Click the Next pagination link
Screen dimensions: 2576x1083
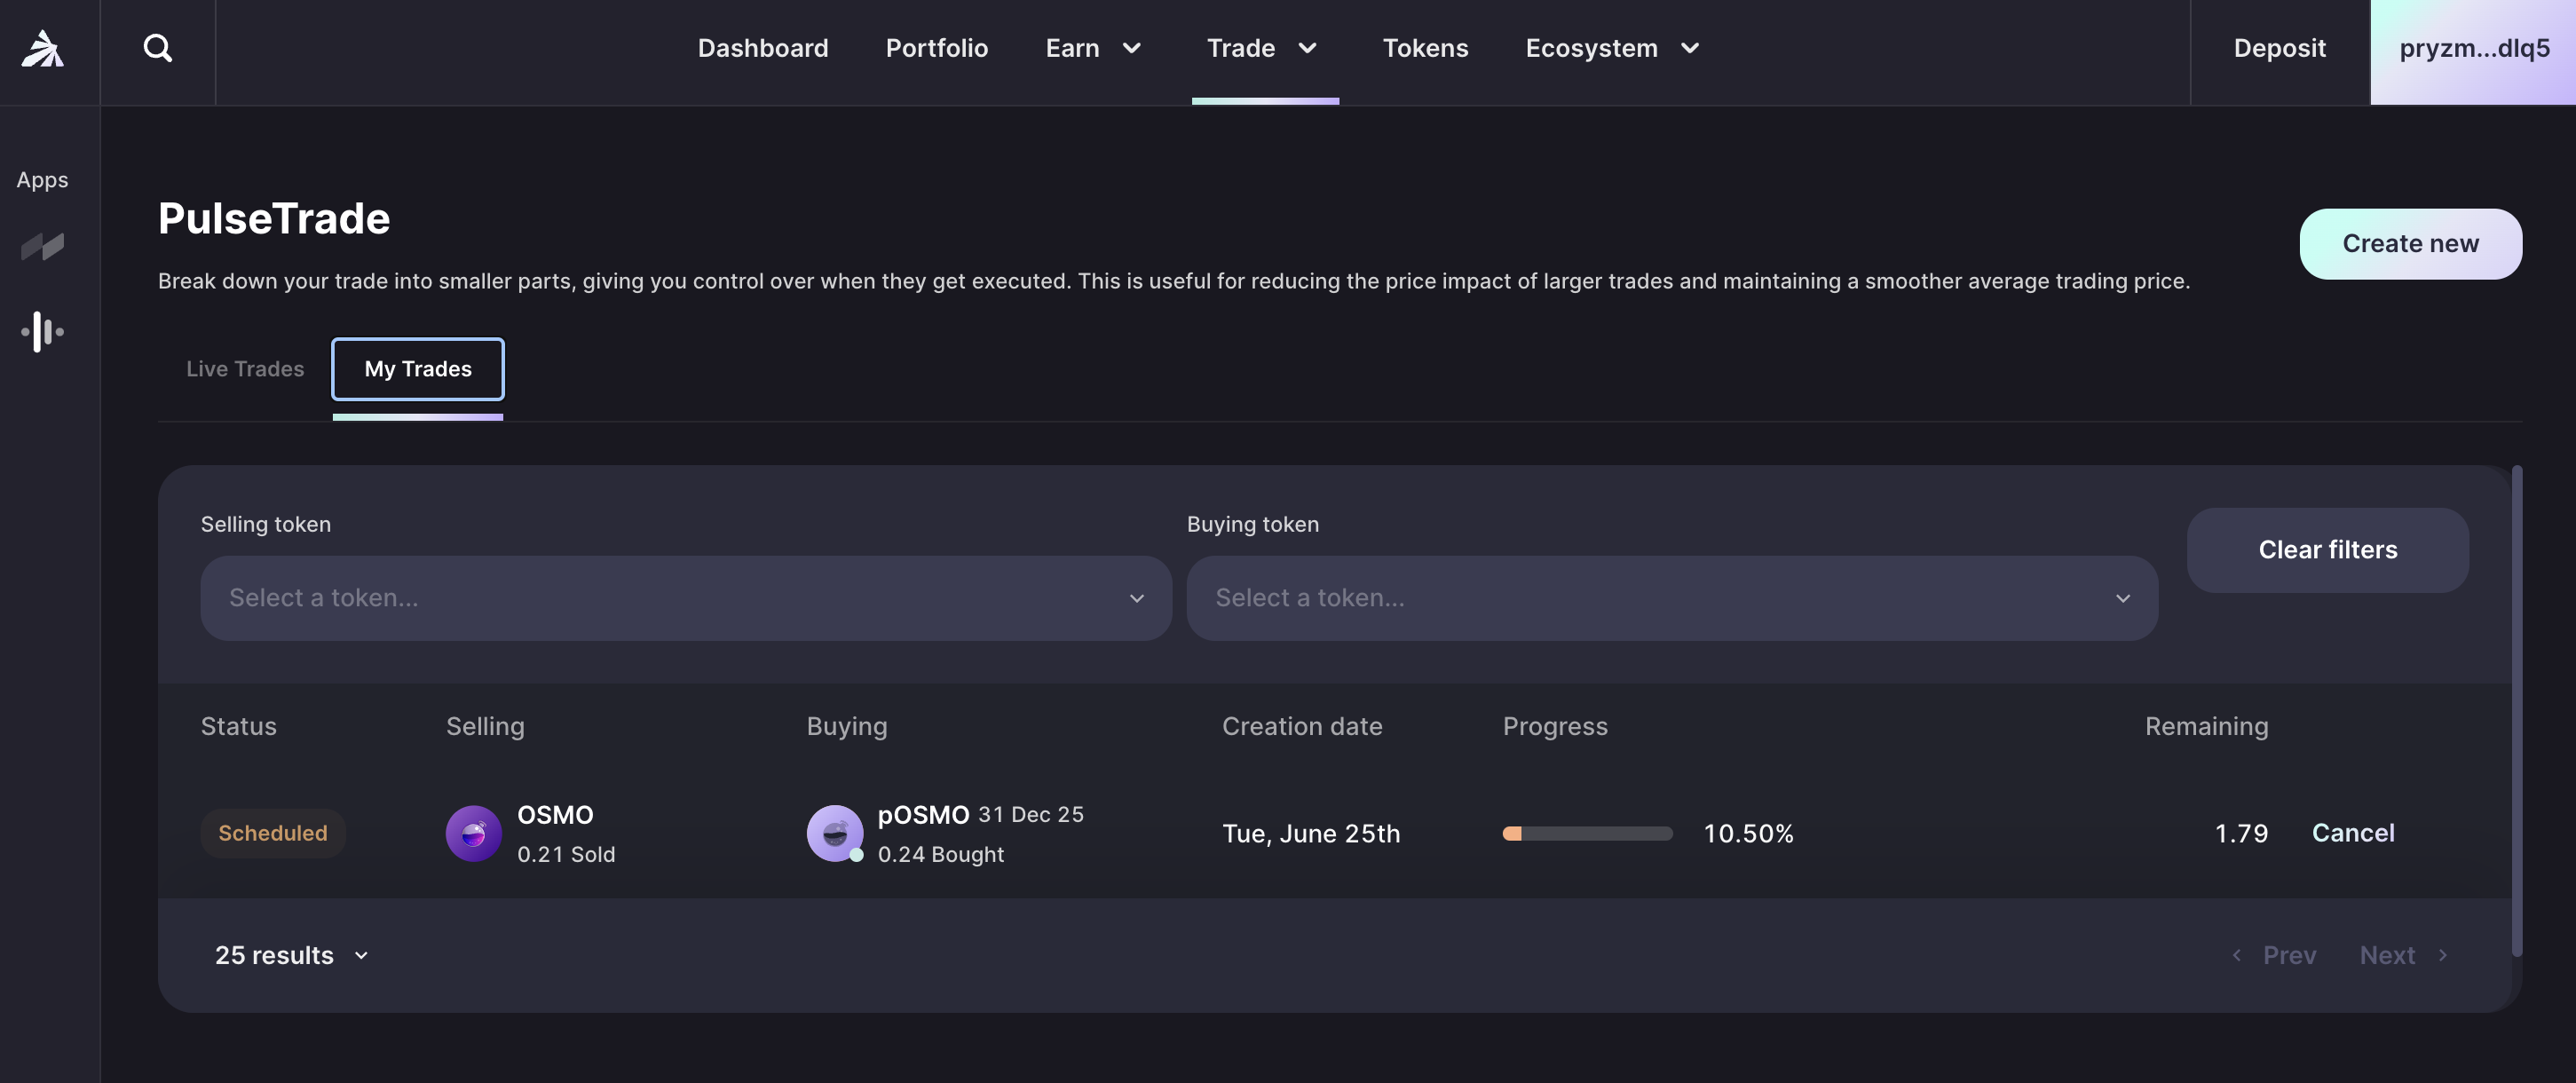[2387, 955]
